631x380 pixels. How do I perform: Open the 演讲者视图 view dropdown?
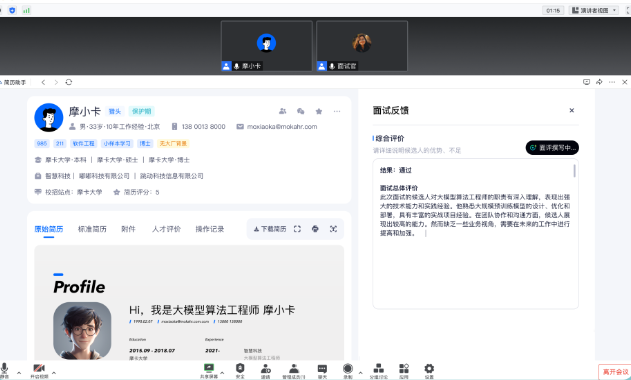click(595, 10)
